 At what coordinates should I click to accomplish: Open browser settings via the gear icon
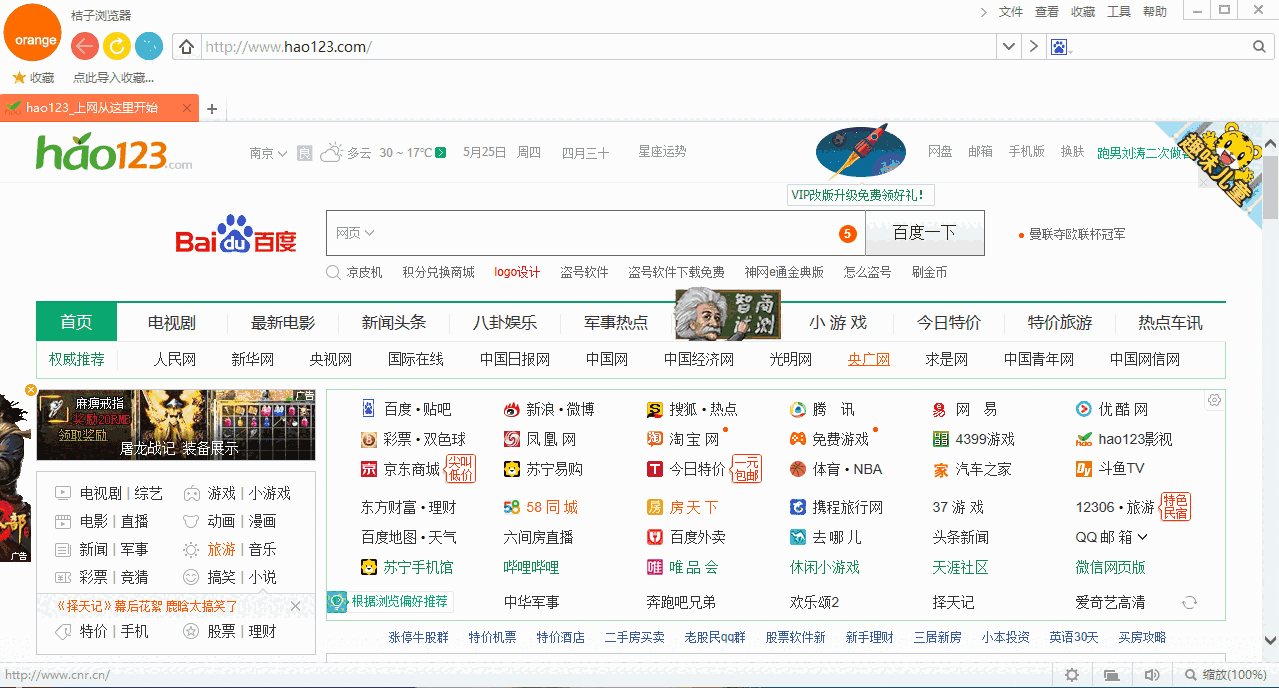point(1071,674)
